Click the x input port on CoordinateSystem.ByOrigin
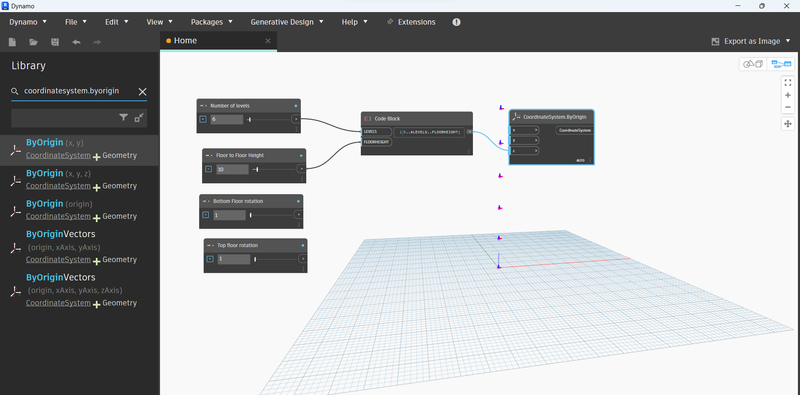 524,130
